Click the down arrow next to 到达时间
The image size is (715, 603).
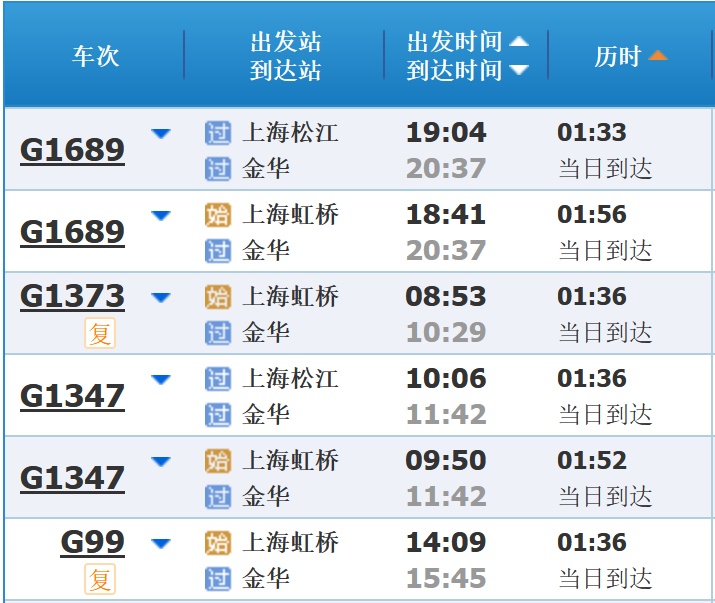(518, 70)
